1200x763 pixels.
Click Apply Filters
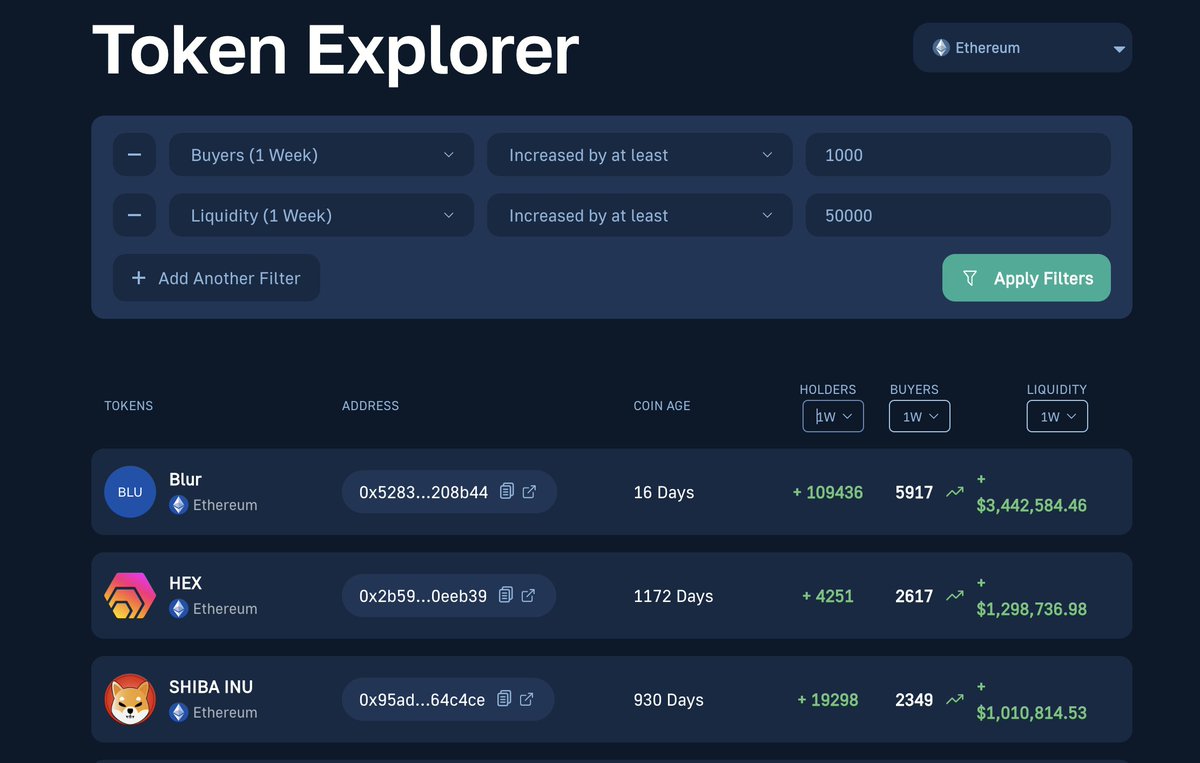coord(1026,278)
